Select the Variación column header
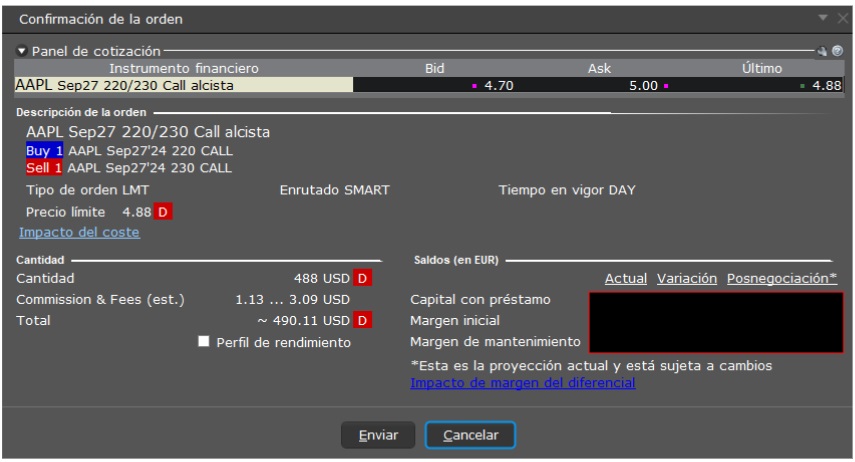 pos(687,278)
